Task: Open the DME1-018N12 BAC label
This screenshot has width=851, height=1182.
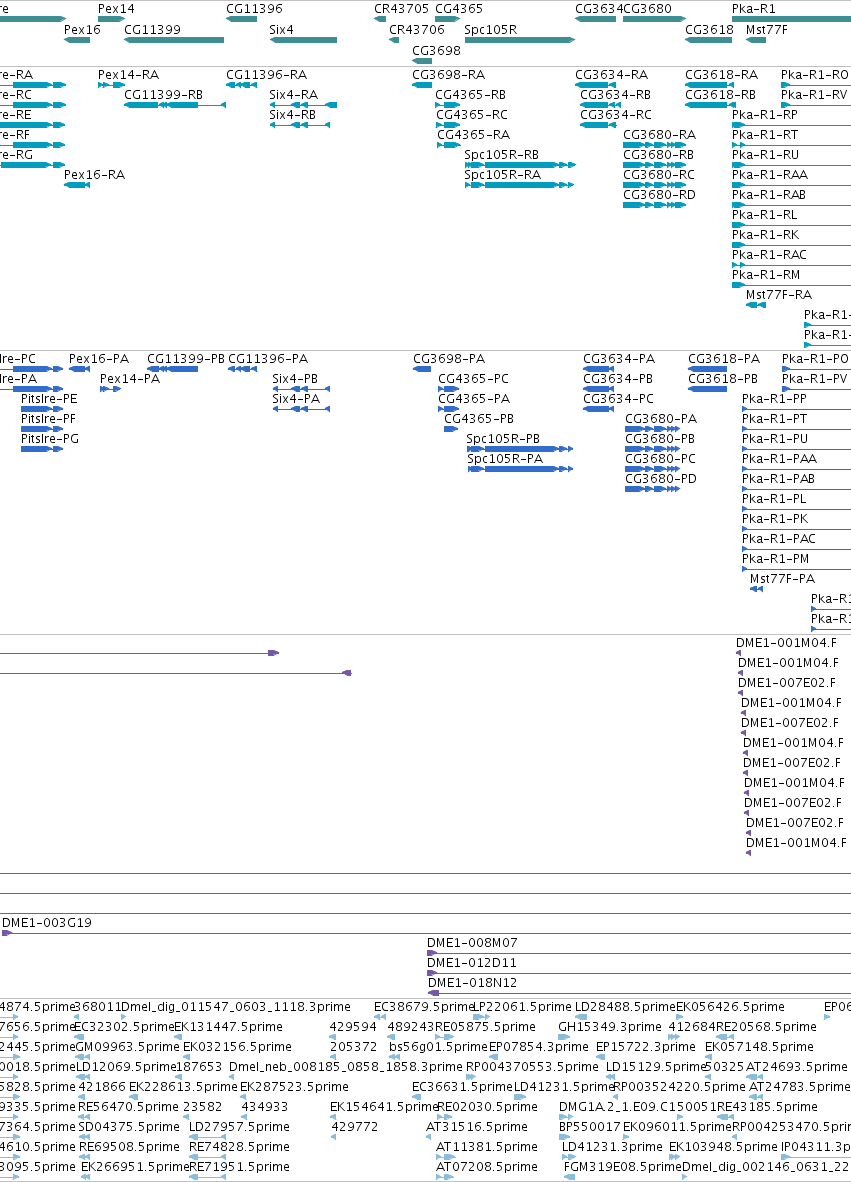Action: pyautogui.click(x=473, y=983)
